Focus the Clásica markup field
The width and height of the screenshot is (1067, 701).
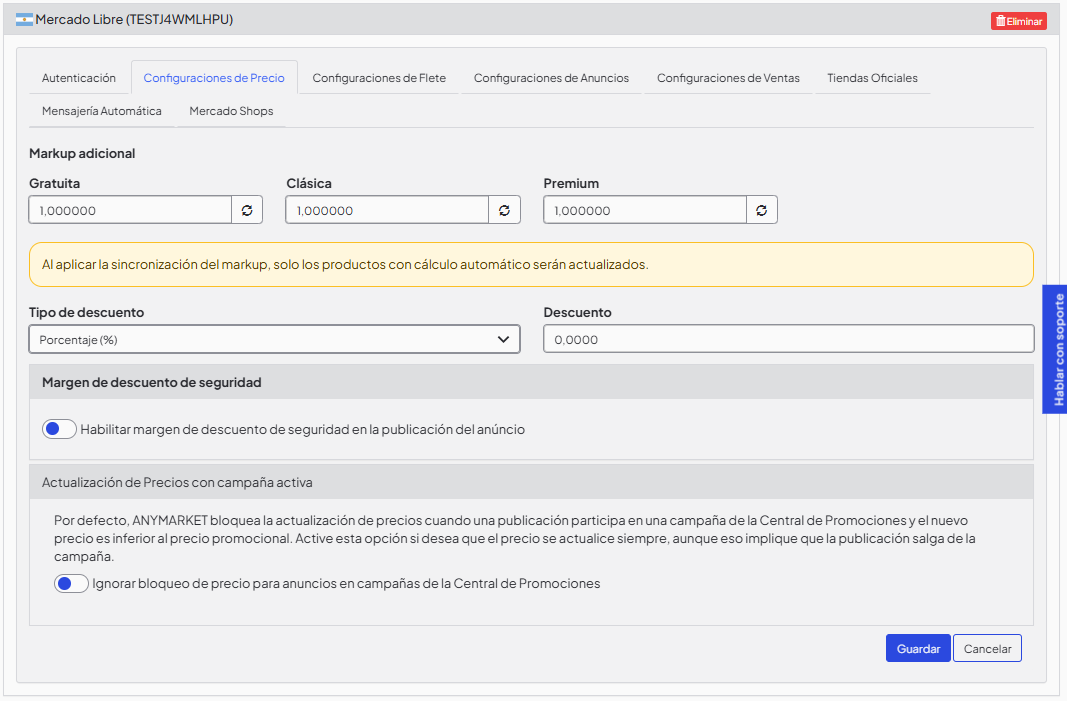(387, 210)
